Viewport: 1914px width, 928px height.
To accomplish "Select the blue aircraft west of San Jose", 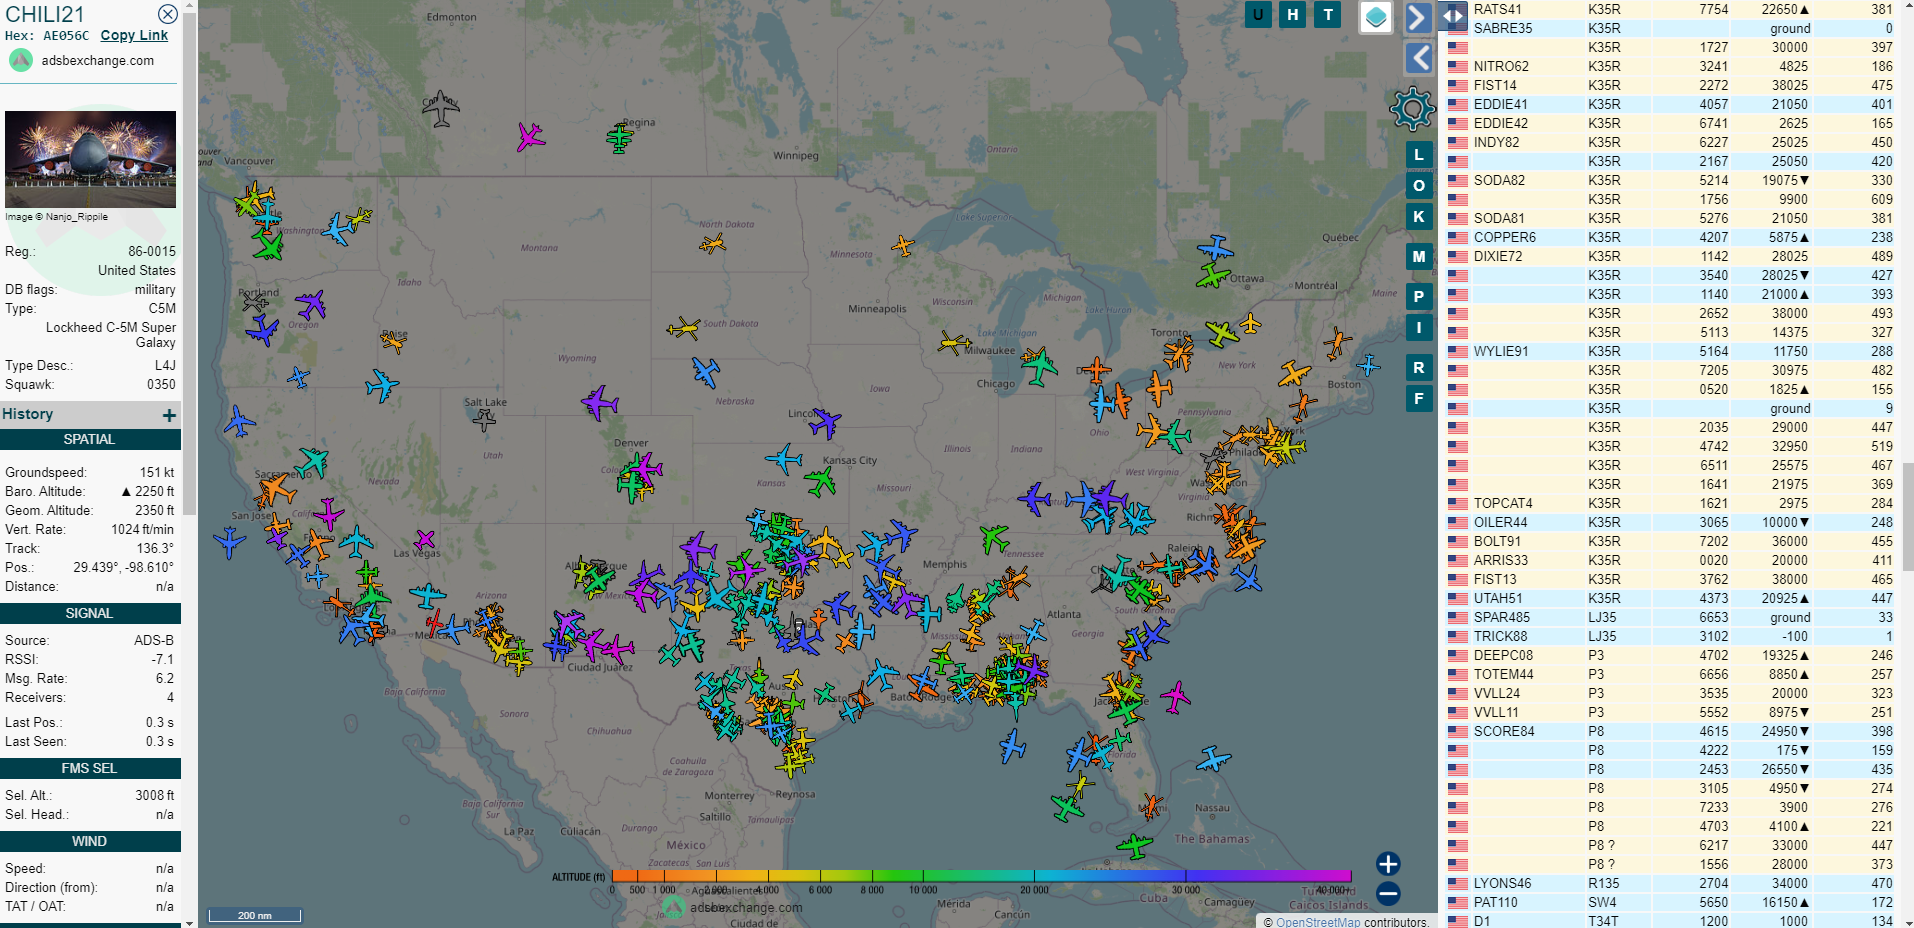I will click(229, 543).
